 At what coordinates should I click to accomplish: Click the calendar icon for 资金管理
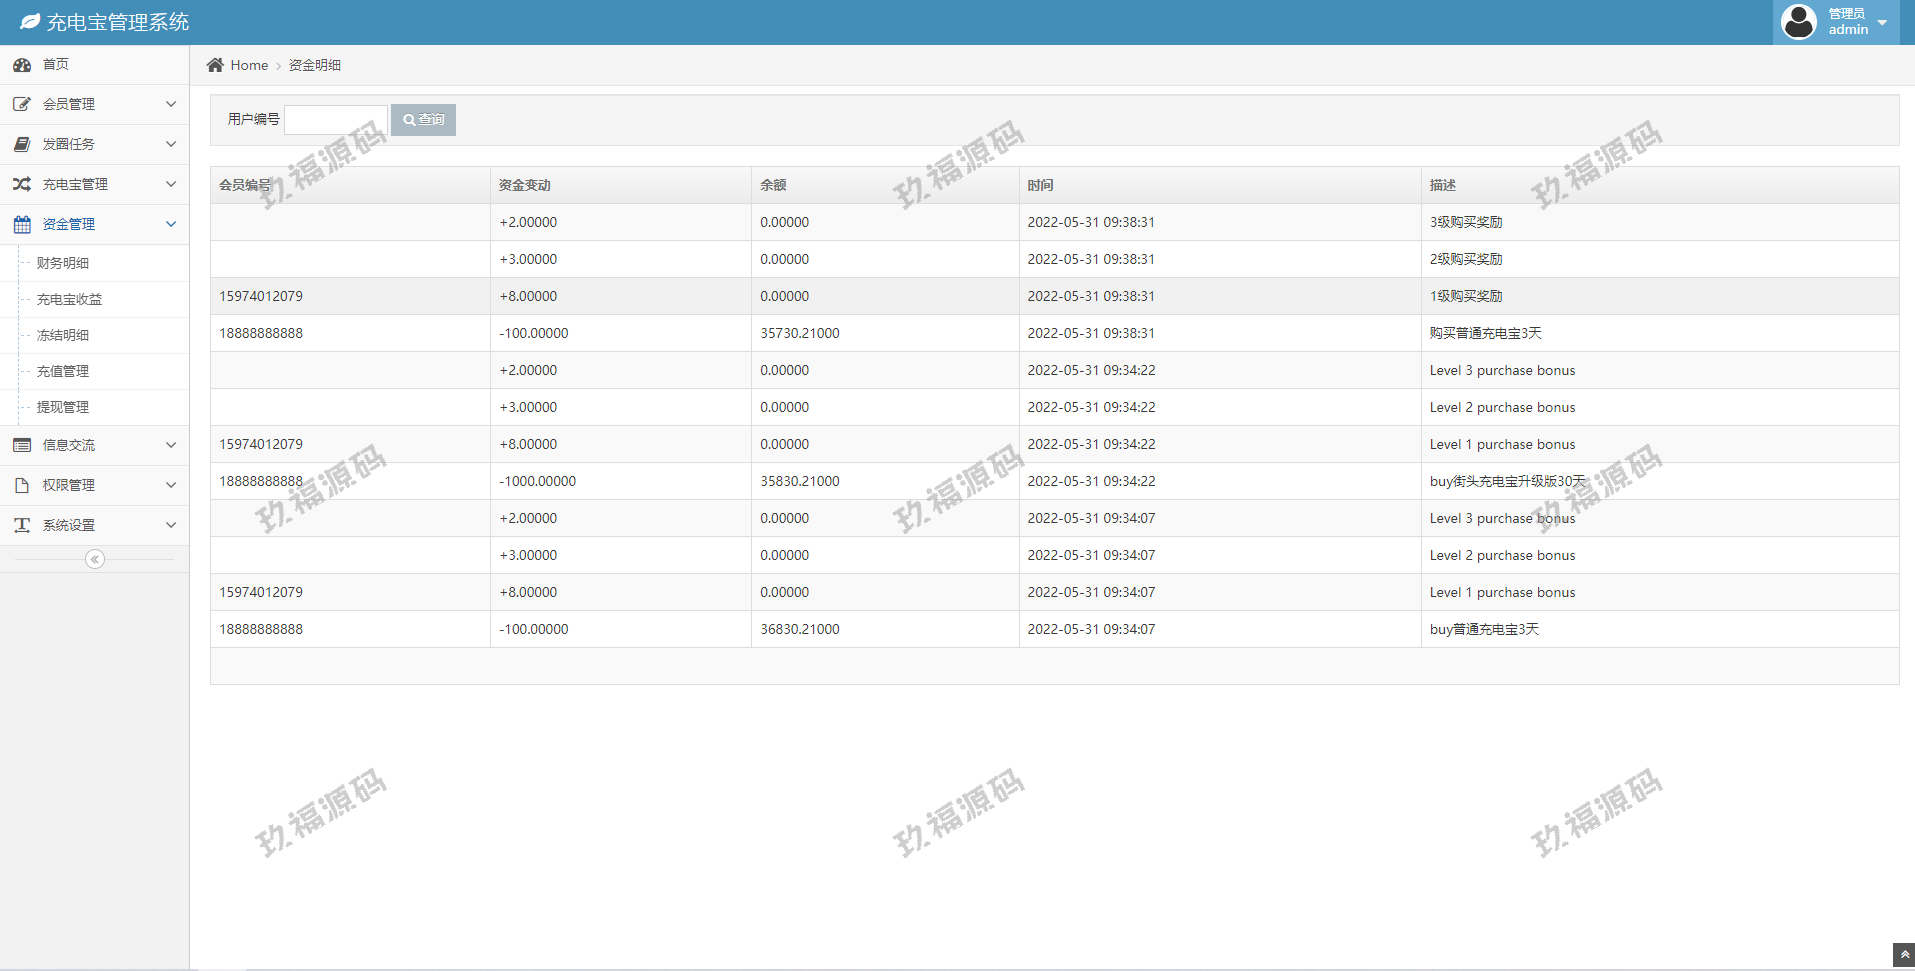click(22, 224)
